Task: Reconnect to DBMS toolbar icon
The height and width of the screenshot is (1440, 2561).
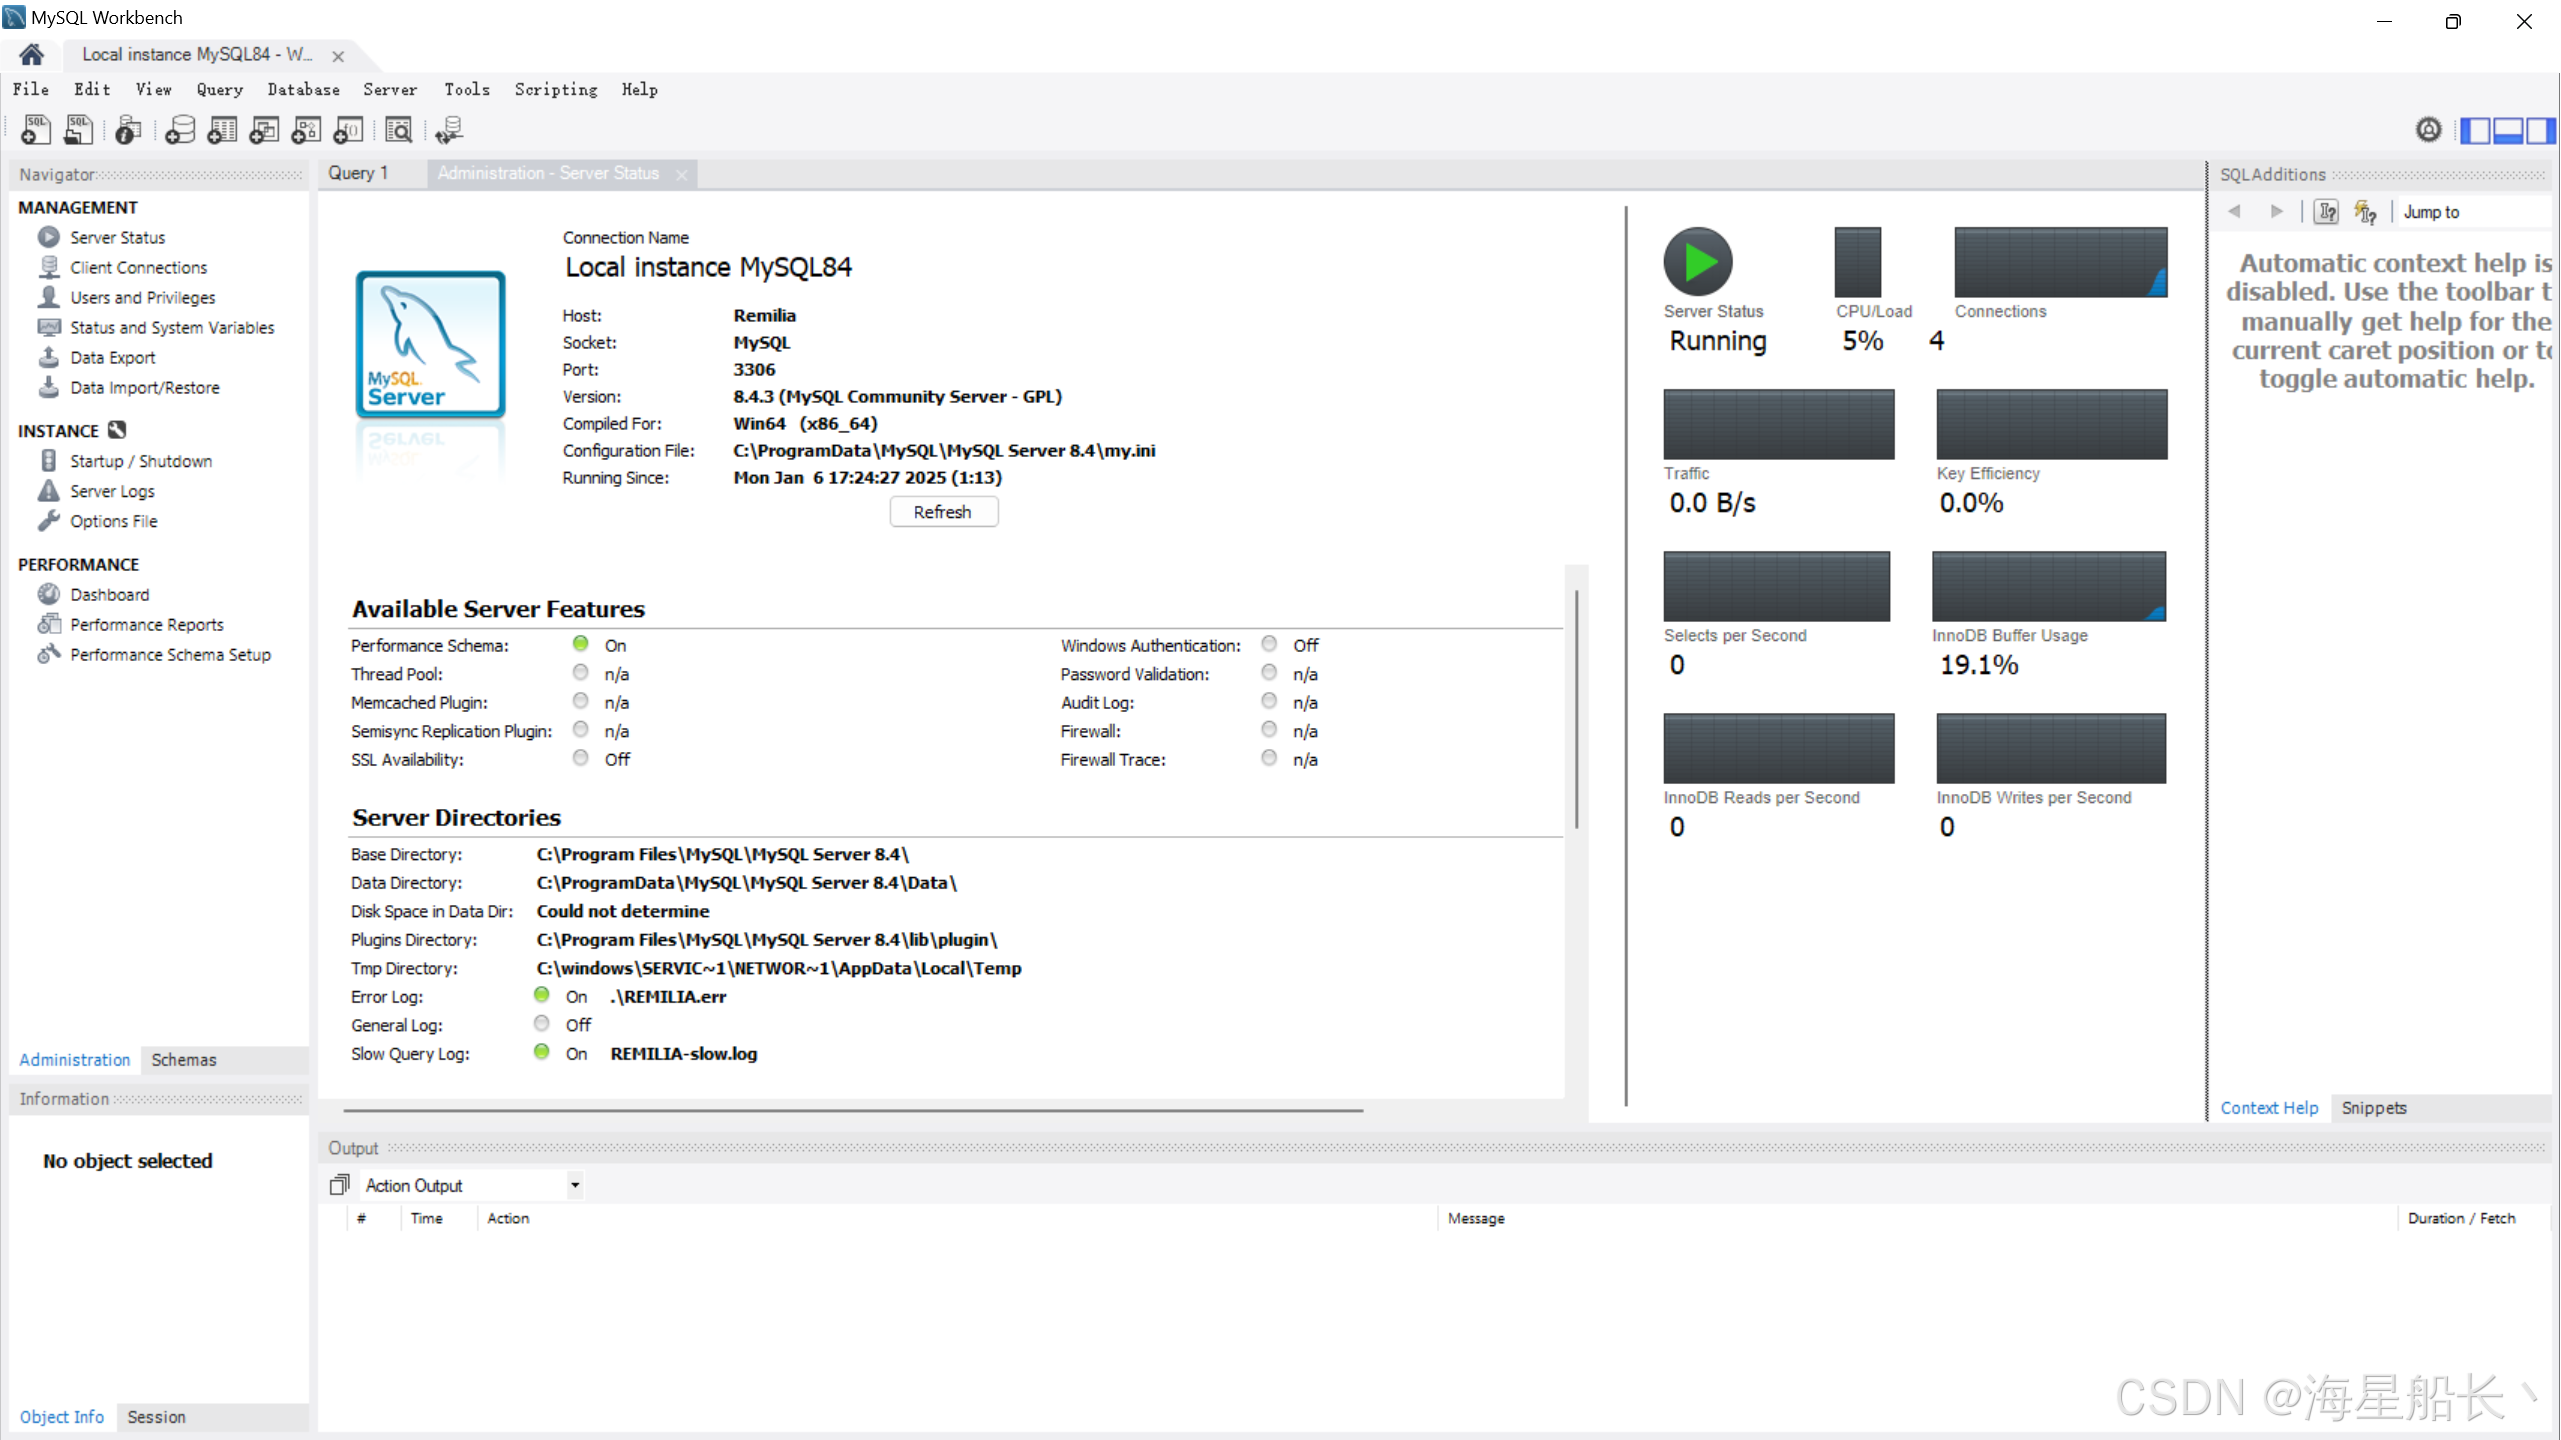Action: coord(449,130)
